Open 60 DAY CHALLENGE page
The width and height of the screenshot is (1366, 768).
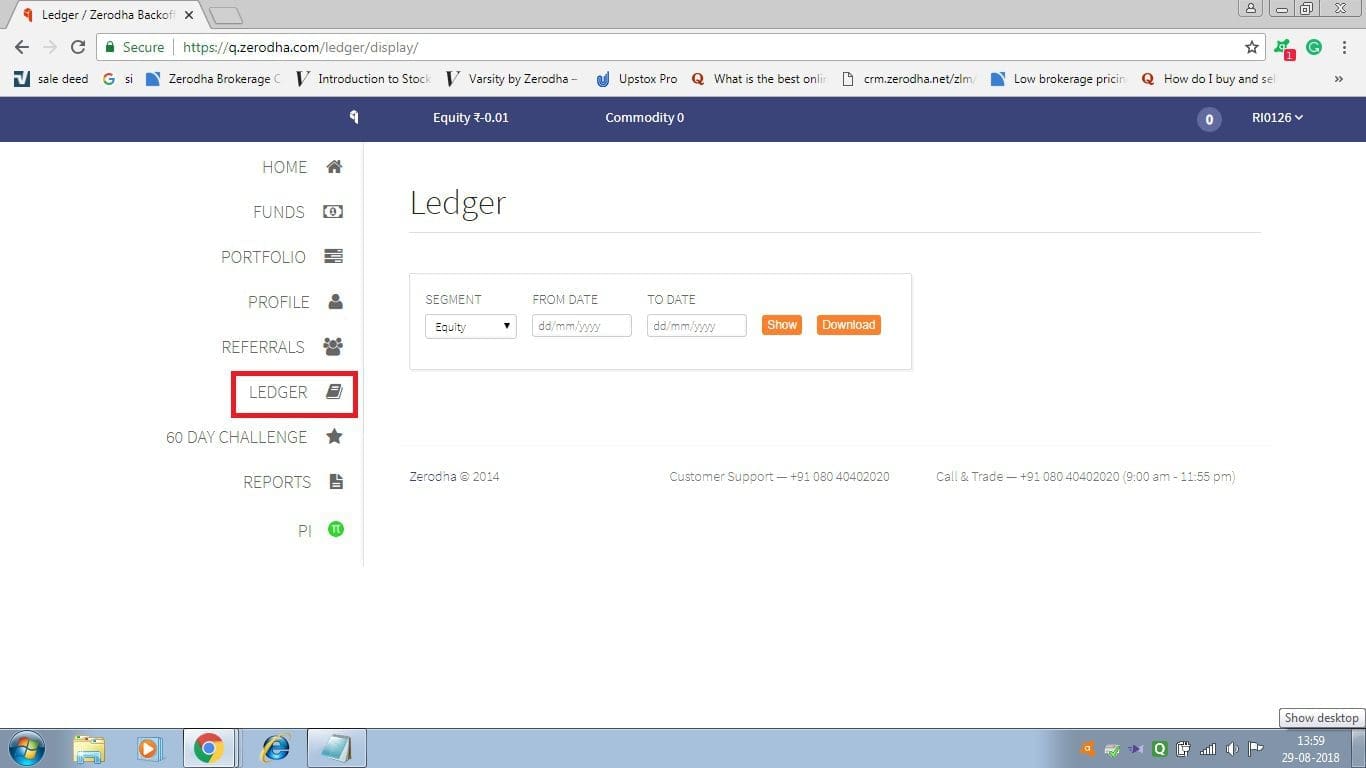pyautogui.click(x=236, y=437)
